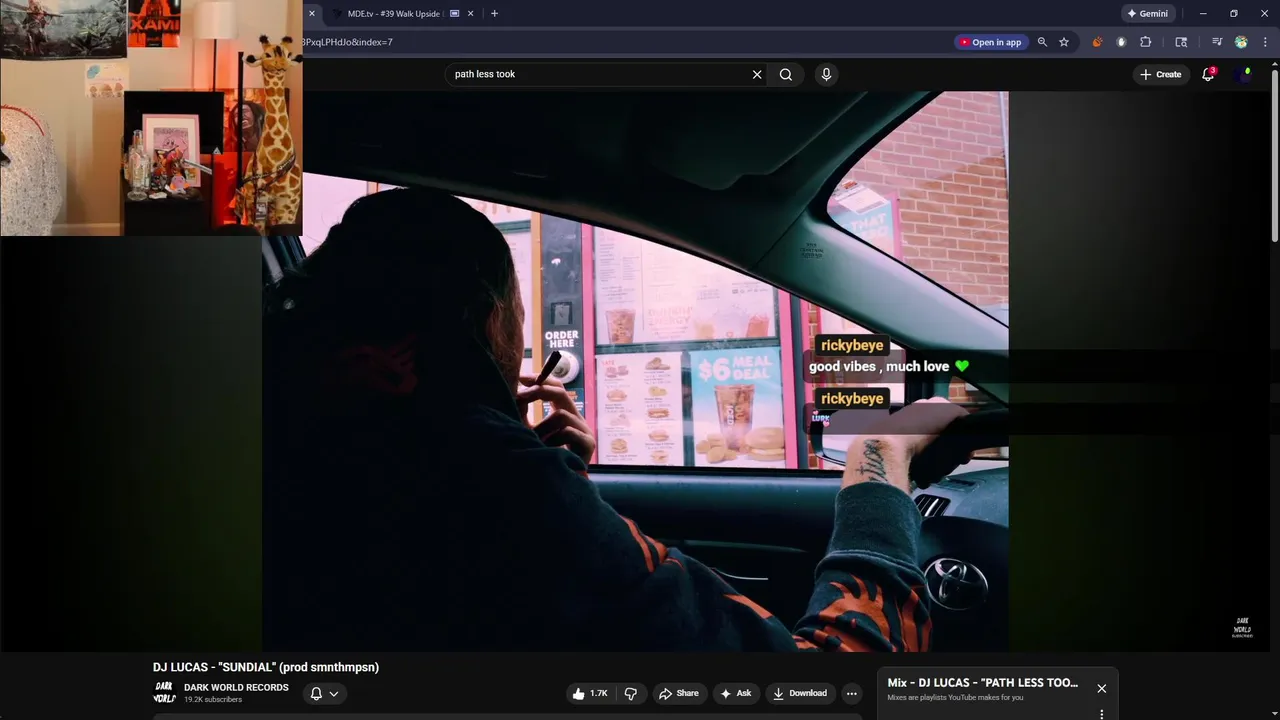The height and width of the screenshot is (720, 1280).
Task: Like the video with thumbs up 1.7K
Action: click(589, 693)
